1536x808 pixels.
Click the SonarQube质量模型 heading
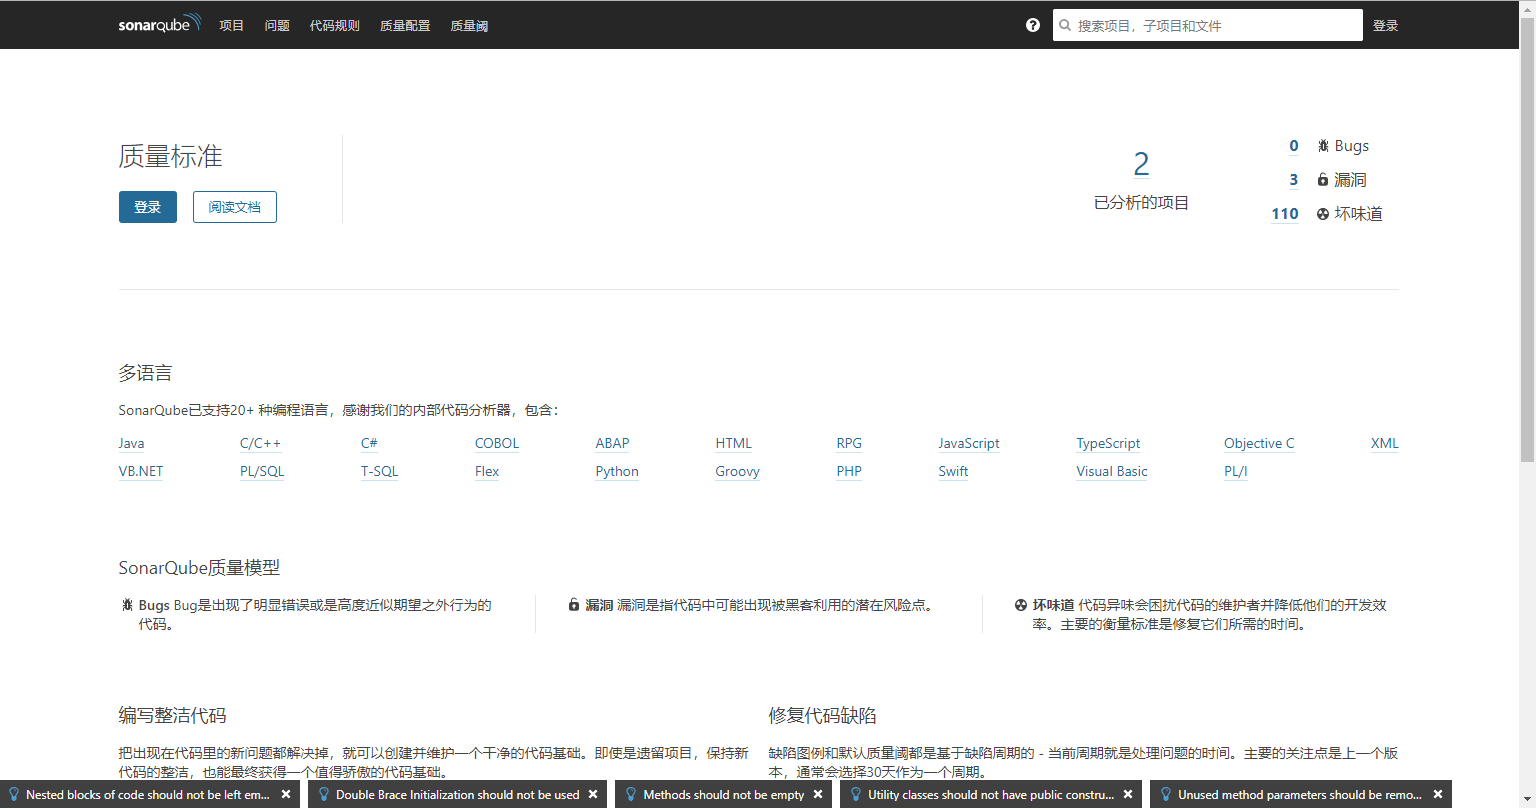[x=199, y=568]
